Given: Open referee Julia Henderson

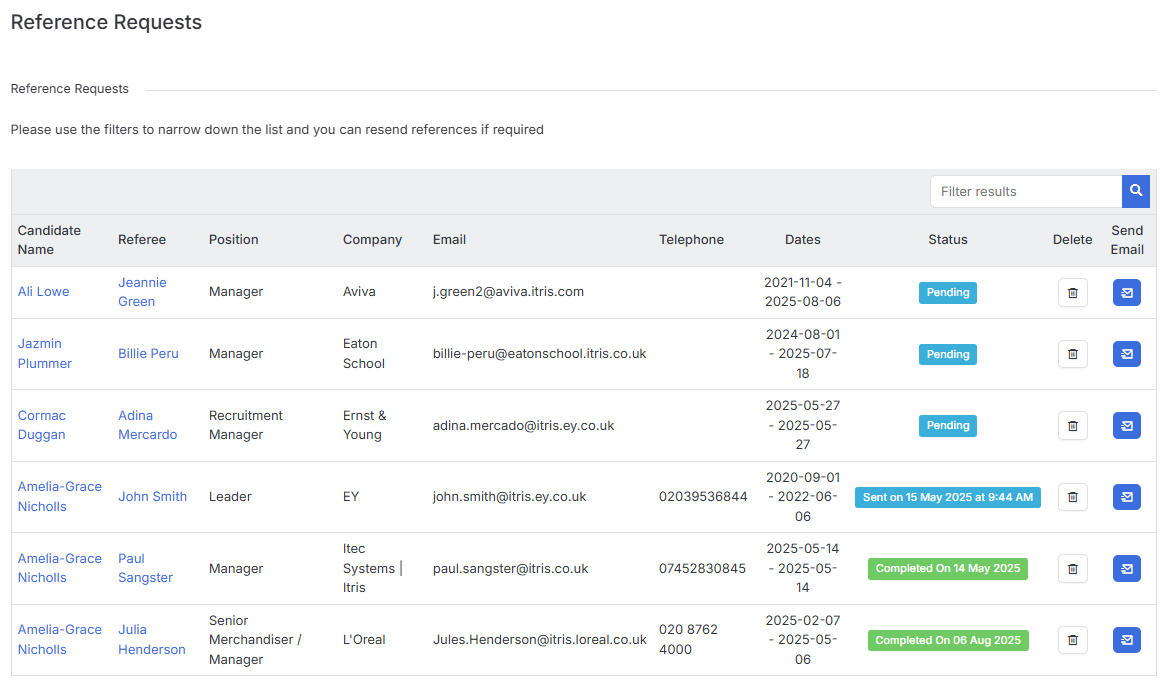Looking at the screenshot, I should (x=152, y=639).
